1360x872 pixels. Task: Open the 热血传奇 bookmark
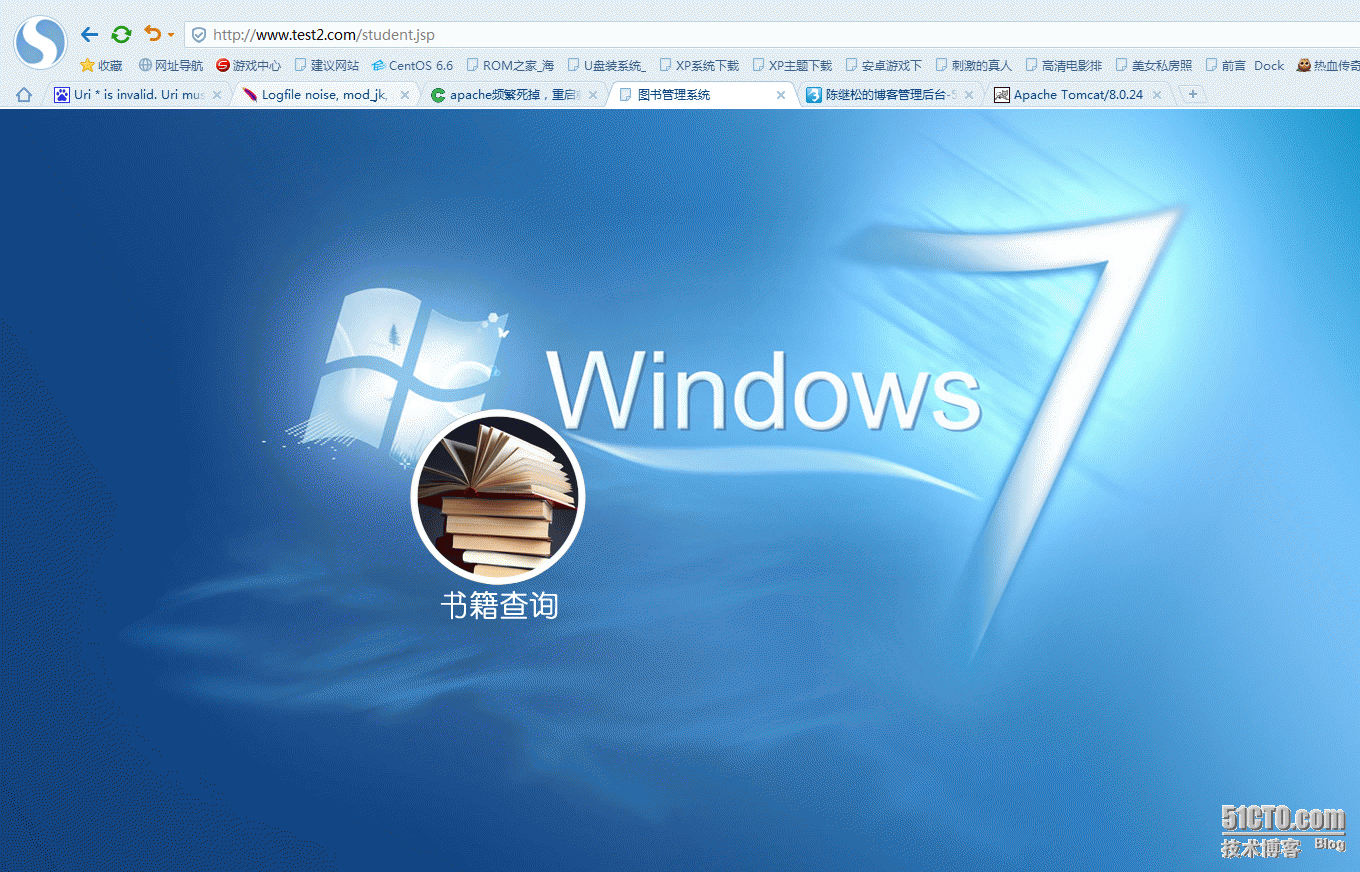1328,65
